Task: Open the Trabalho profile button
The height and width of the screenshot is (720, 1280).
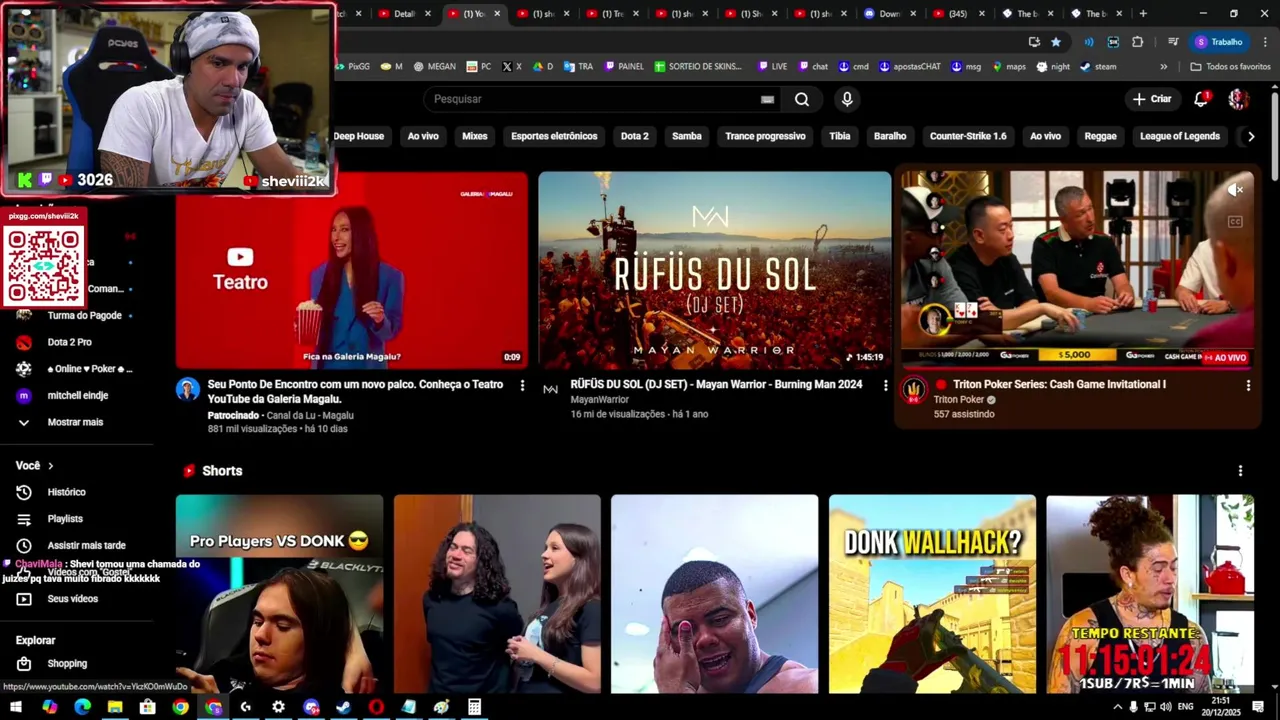Action: (x=1218, y=42)
